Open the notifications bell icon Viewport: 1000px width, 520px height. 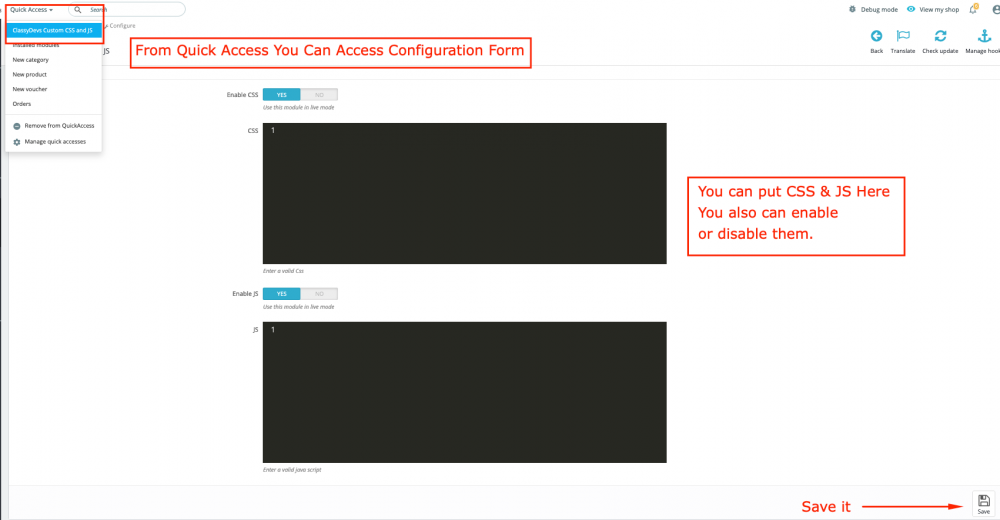pyautogui.click(x=973, y=9)
